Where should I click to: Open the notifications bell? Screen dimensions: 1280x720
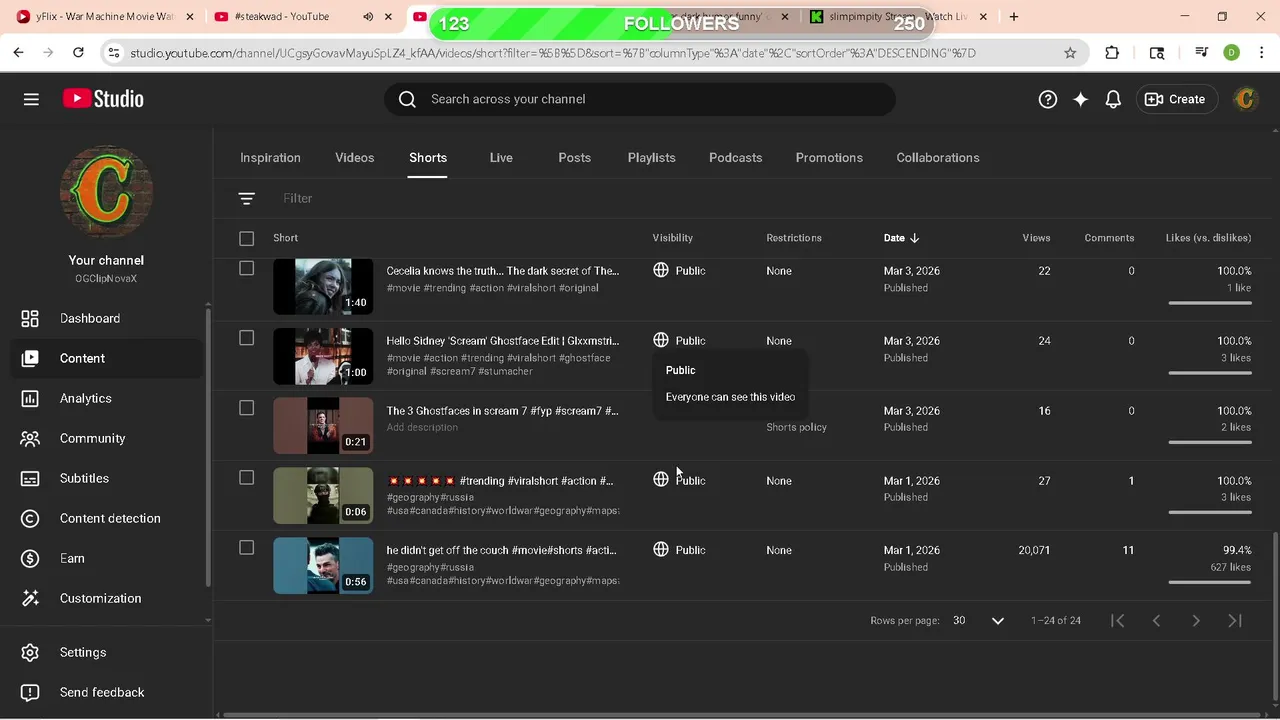pos(1113,99)
